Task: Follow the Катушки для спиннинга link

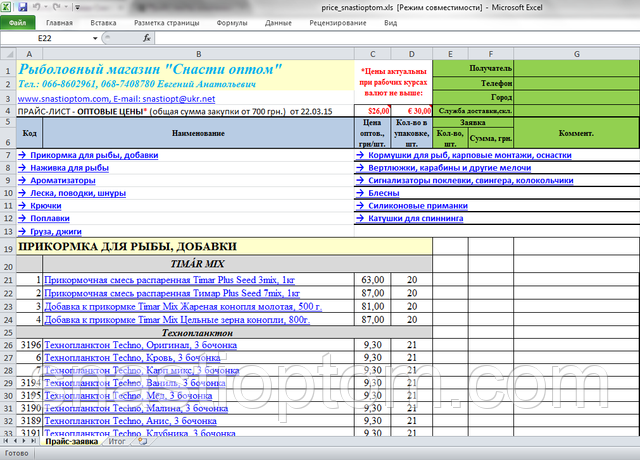Action: coord(409,218)
